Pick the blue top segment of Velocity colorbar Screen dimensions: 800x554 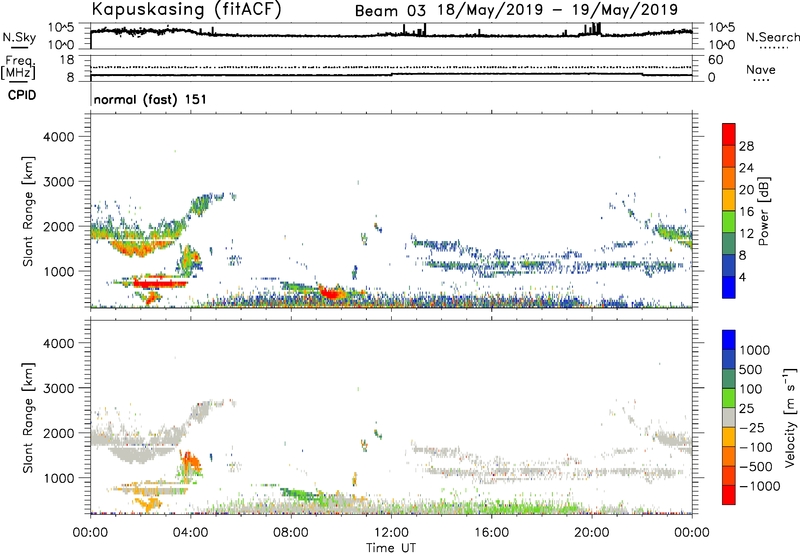(x=729, y=340)
